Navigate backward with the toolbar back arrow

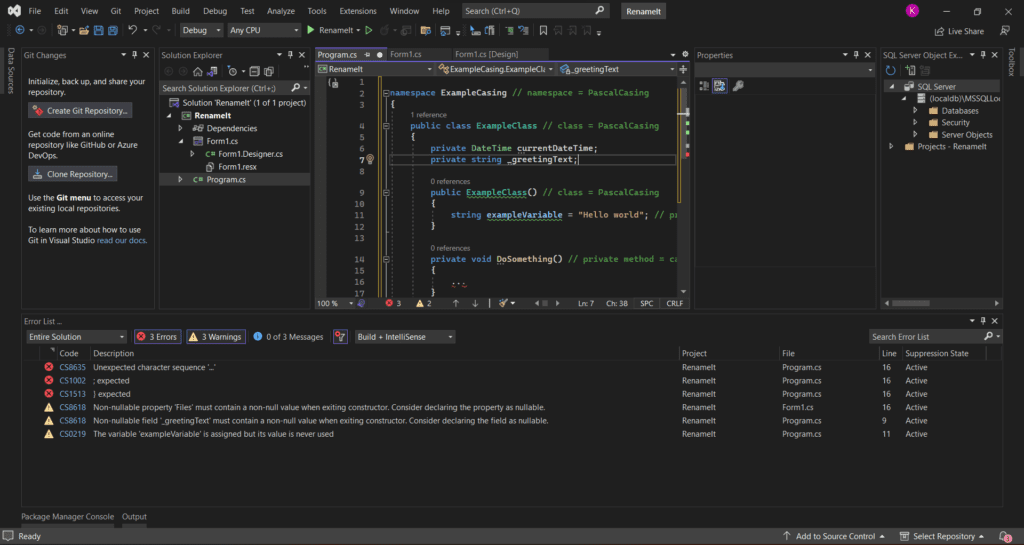[x=20, y=30]
